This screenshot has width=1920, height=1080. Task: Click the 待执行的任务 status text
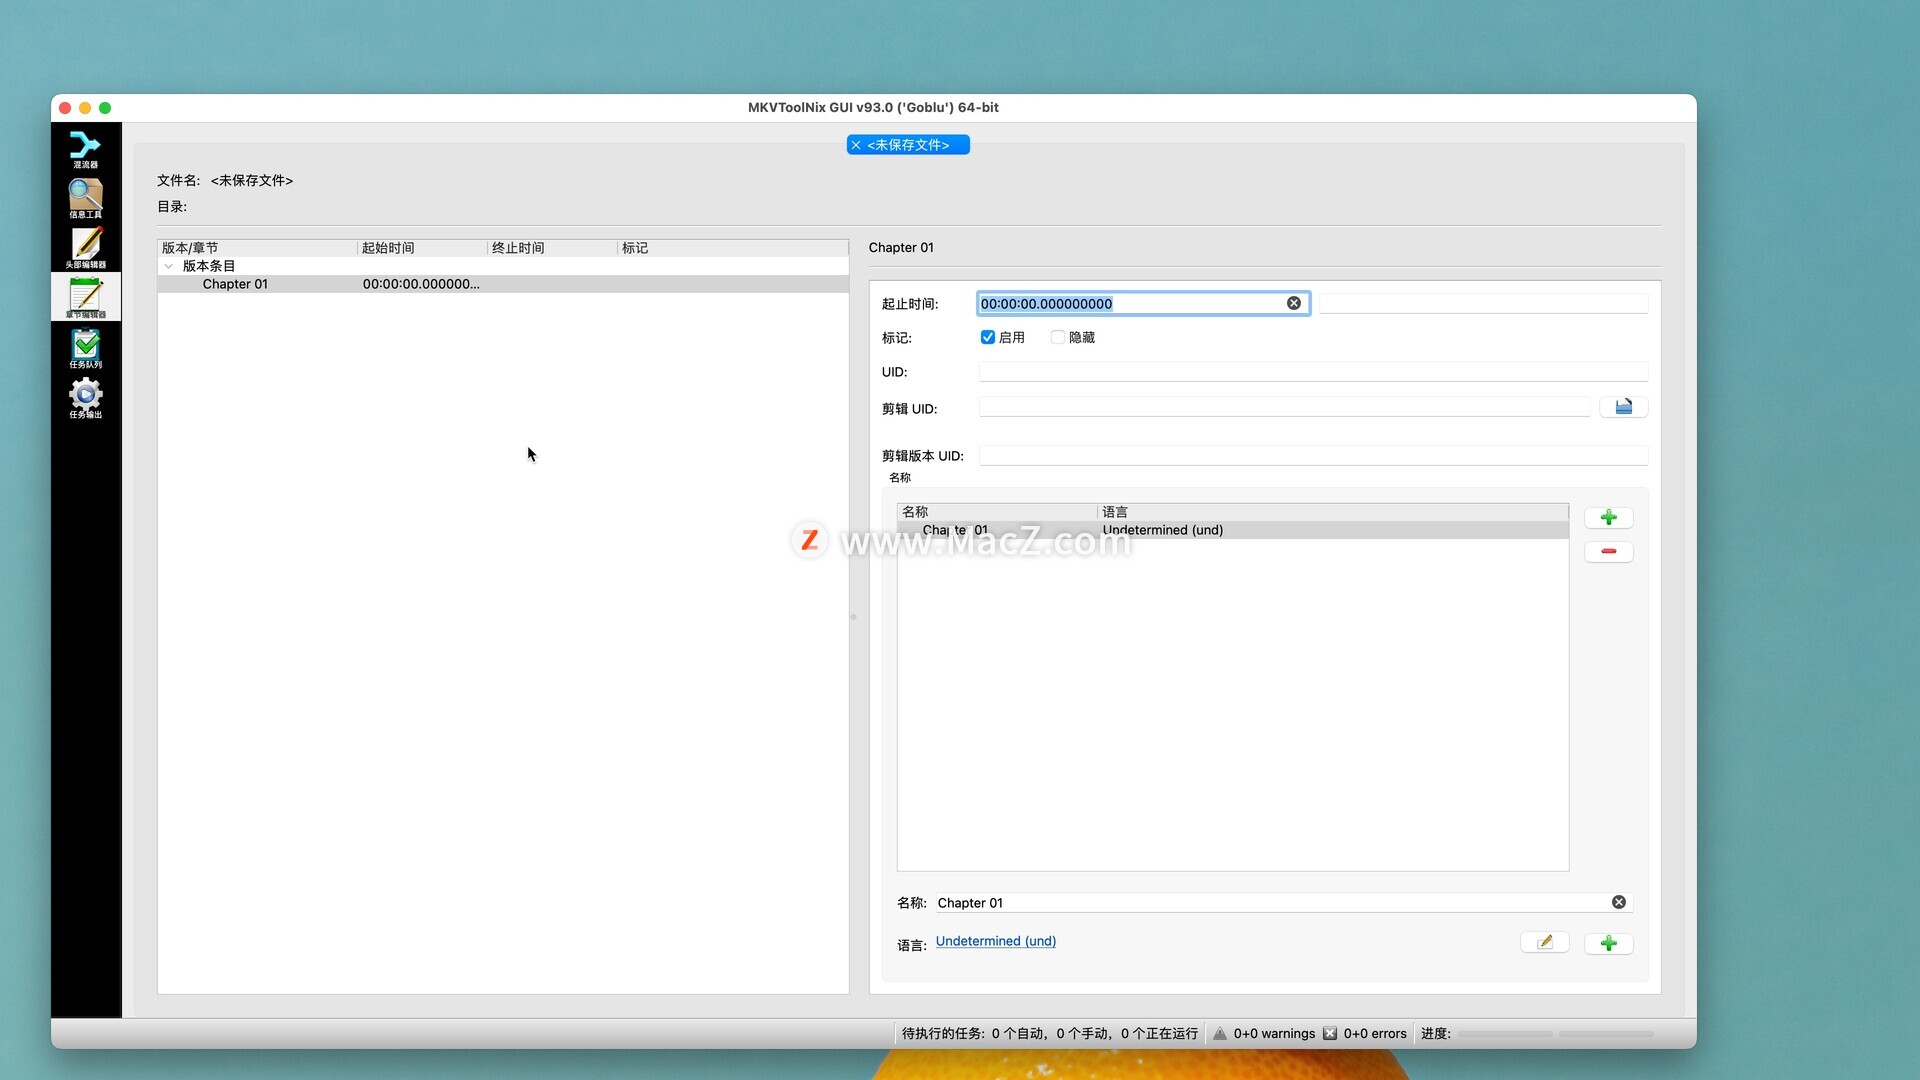point(1049,1034)
